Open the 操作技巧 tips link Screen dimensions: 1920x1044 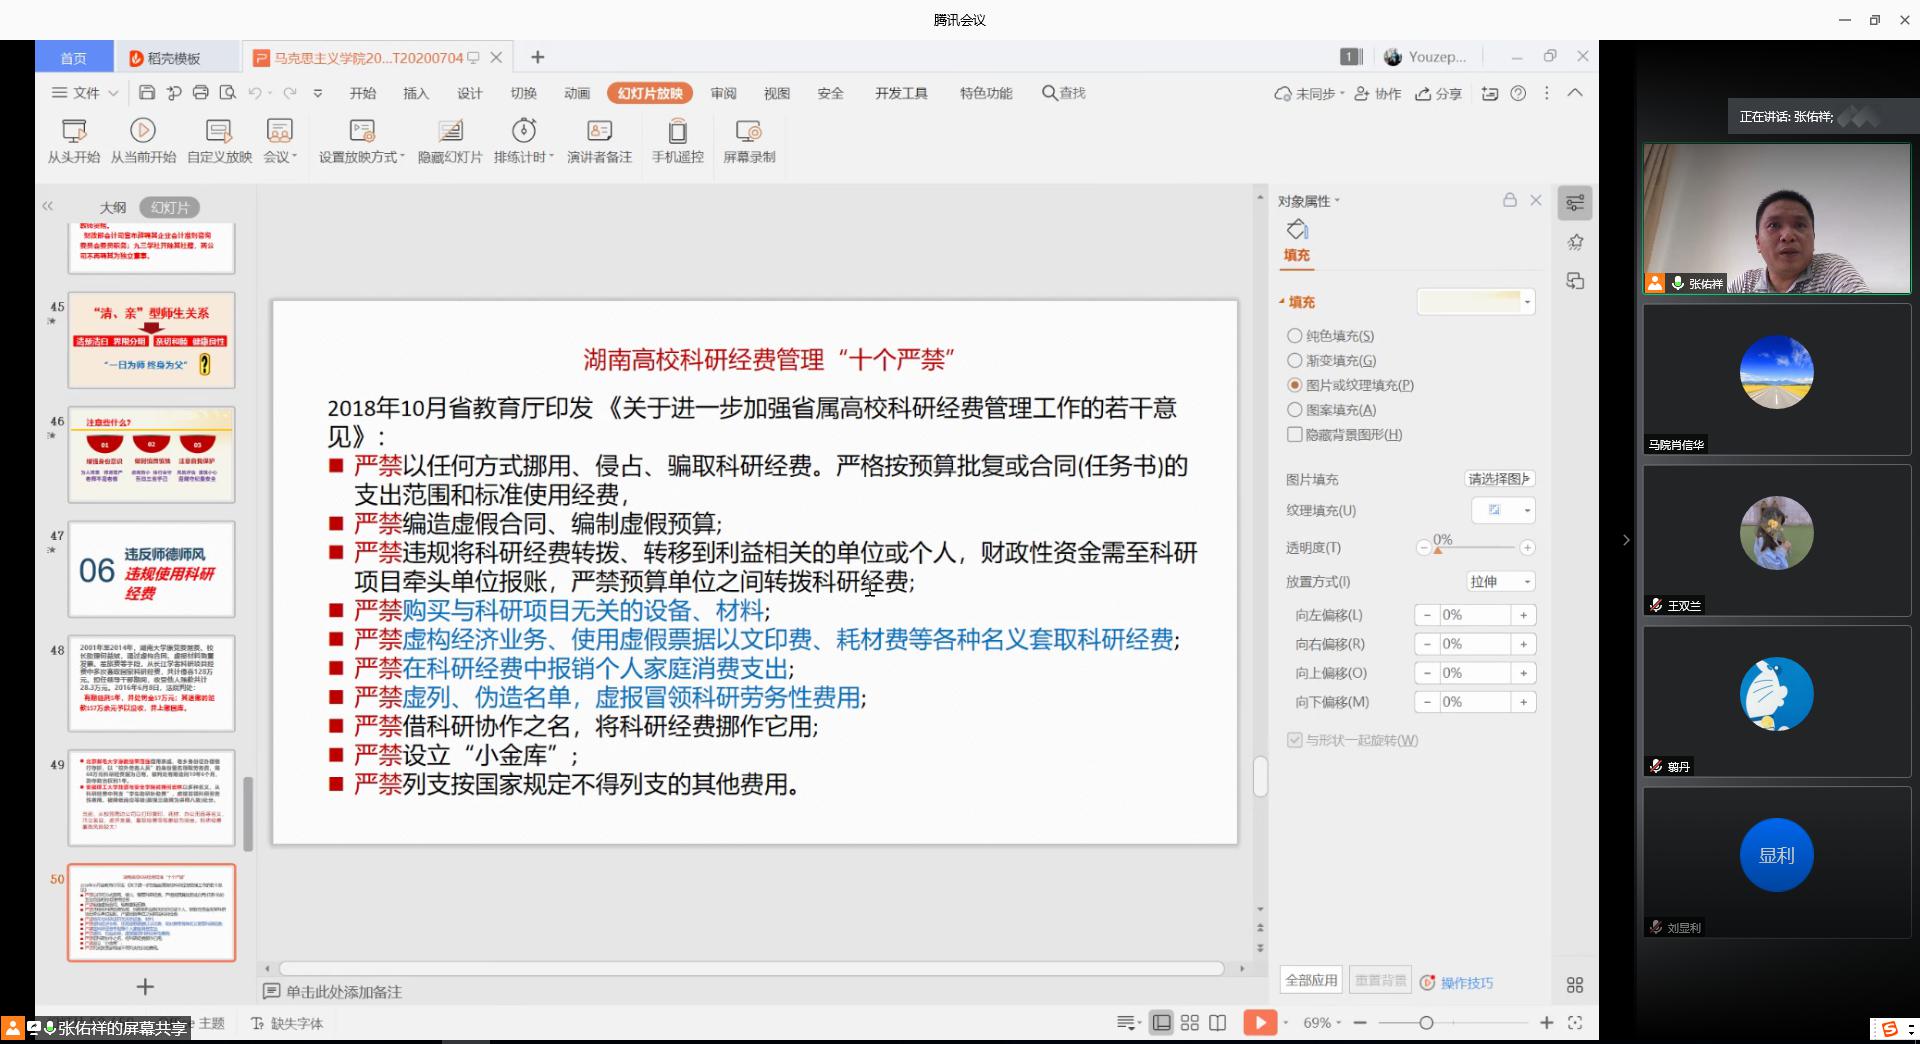pyautogui.click(x=1466, y=983)
